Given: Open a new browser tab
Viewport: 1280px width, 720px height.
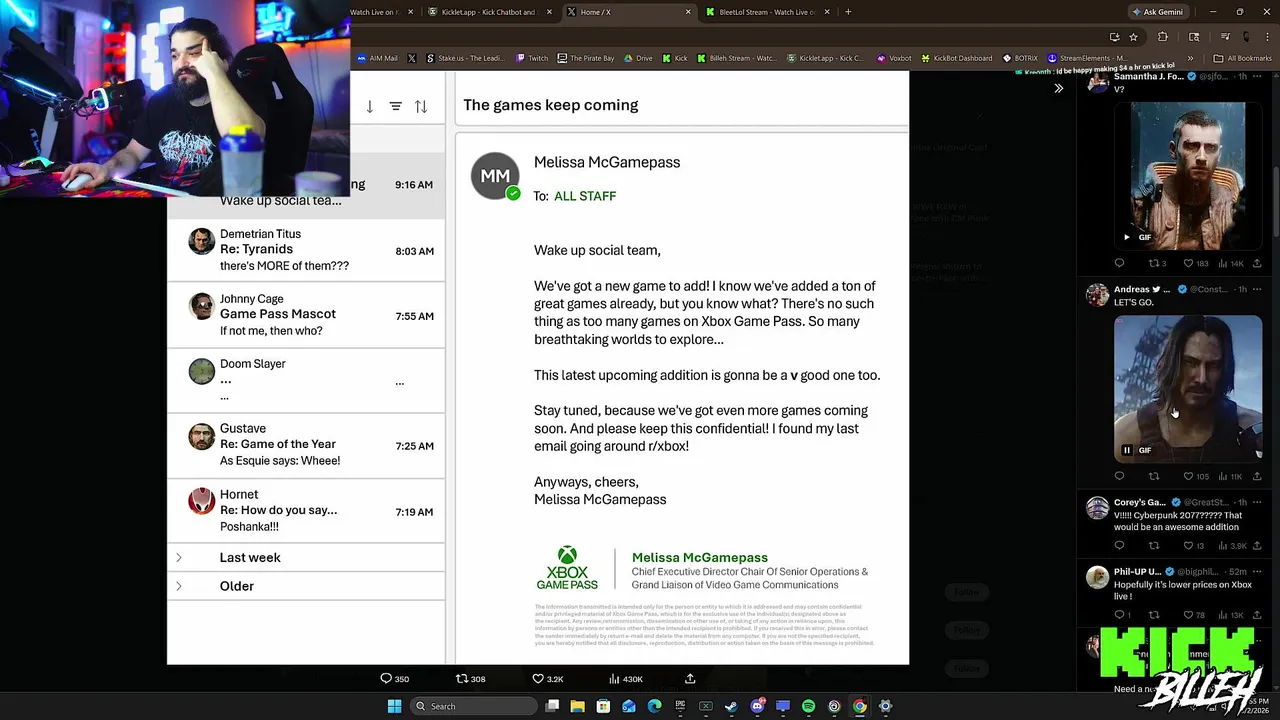Looking at the screenshot, I should tap(848, 12).
